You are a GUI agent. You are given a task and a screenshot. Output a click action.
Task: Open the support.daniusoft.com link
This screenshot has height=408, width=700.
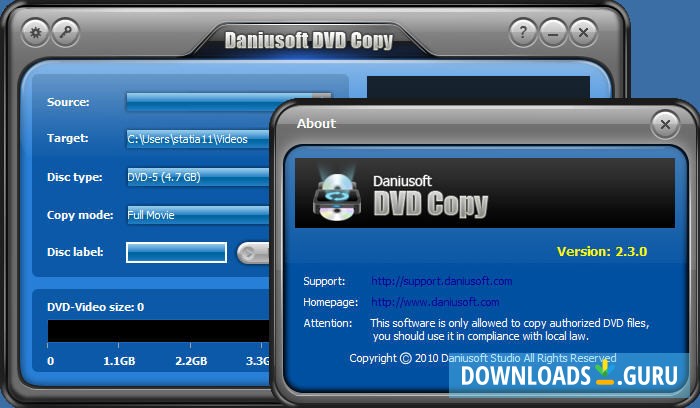[442, 281]
